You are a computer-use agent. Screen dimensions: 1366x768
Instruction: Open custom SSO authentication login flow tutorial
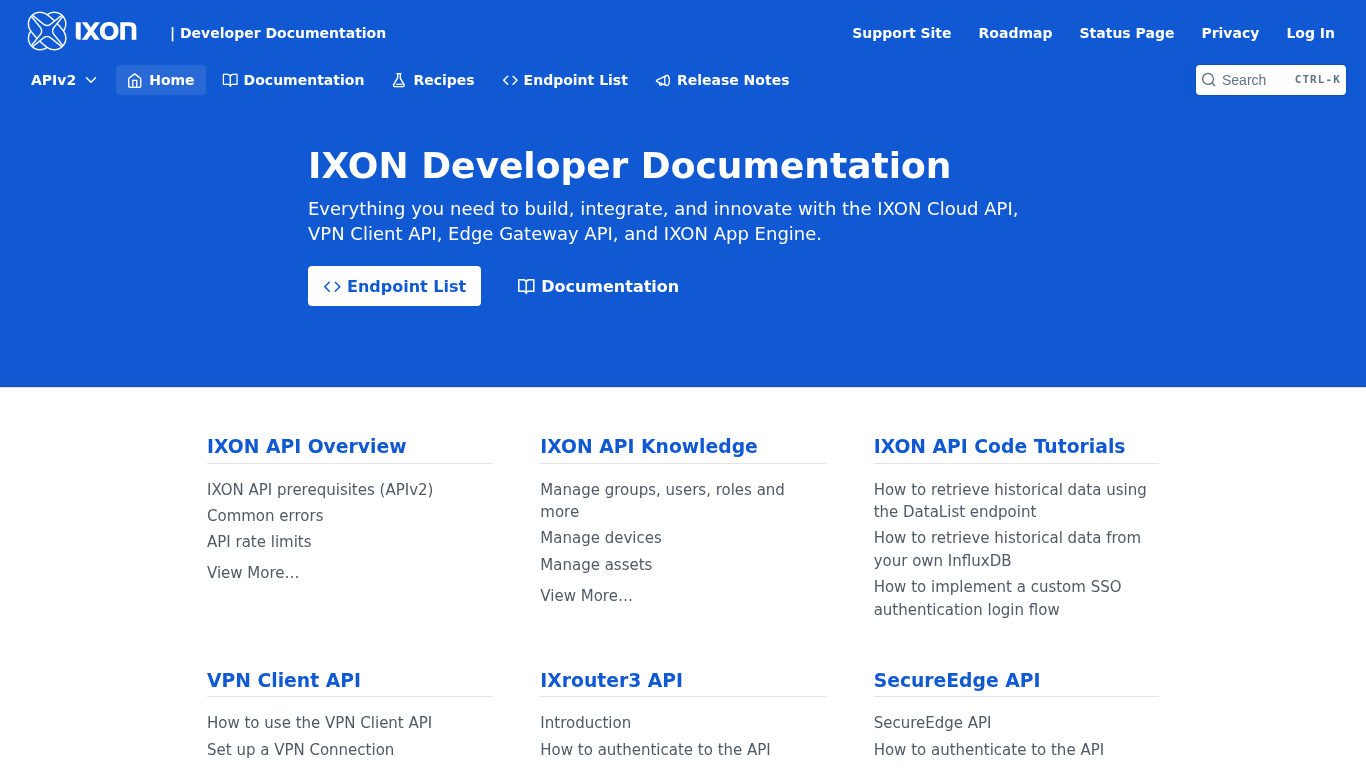click(x=997, y=598)
